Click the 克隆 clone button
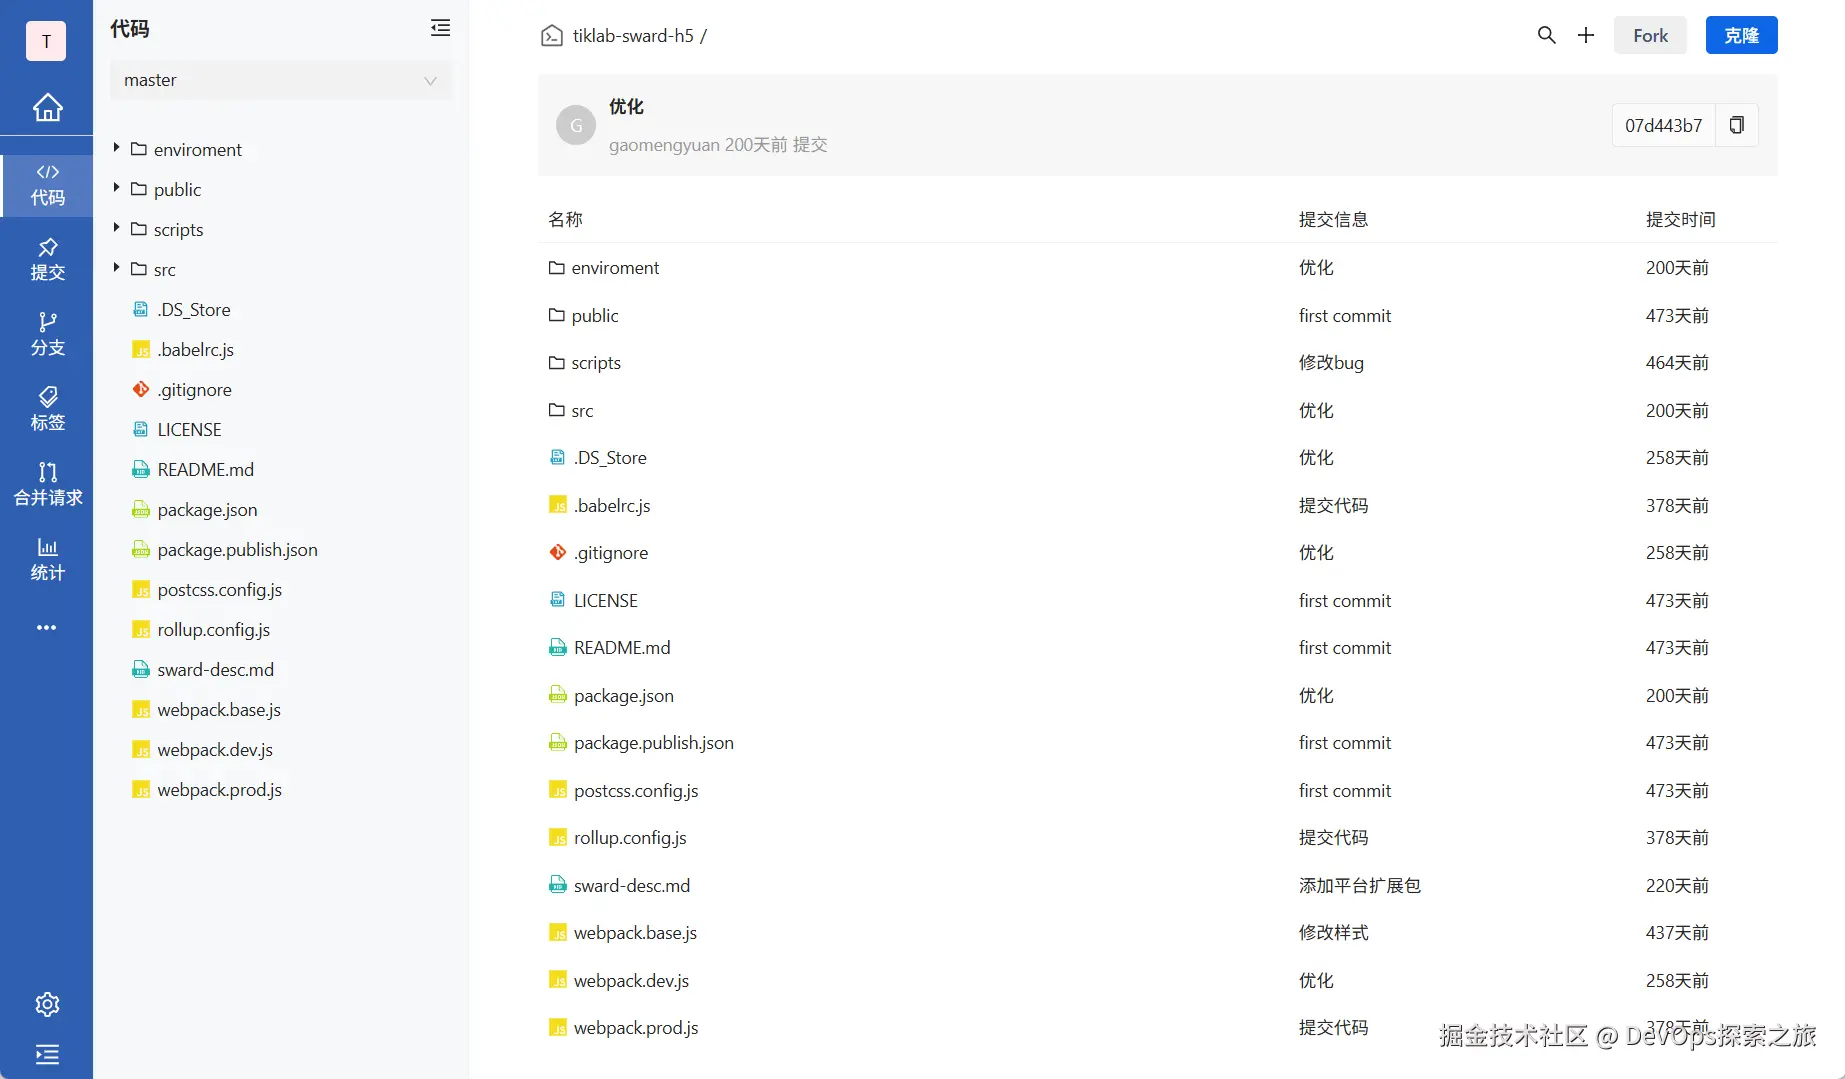The image size is (1845, 1079). [x=1741, y=35]
